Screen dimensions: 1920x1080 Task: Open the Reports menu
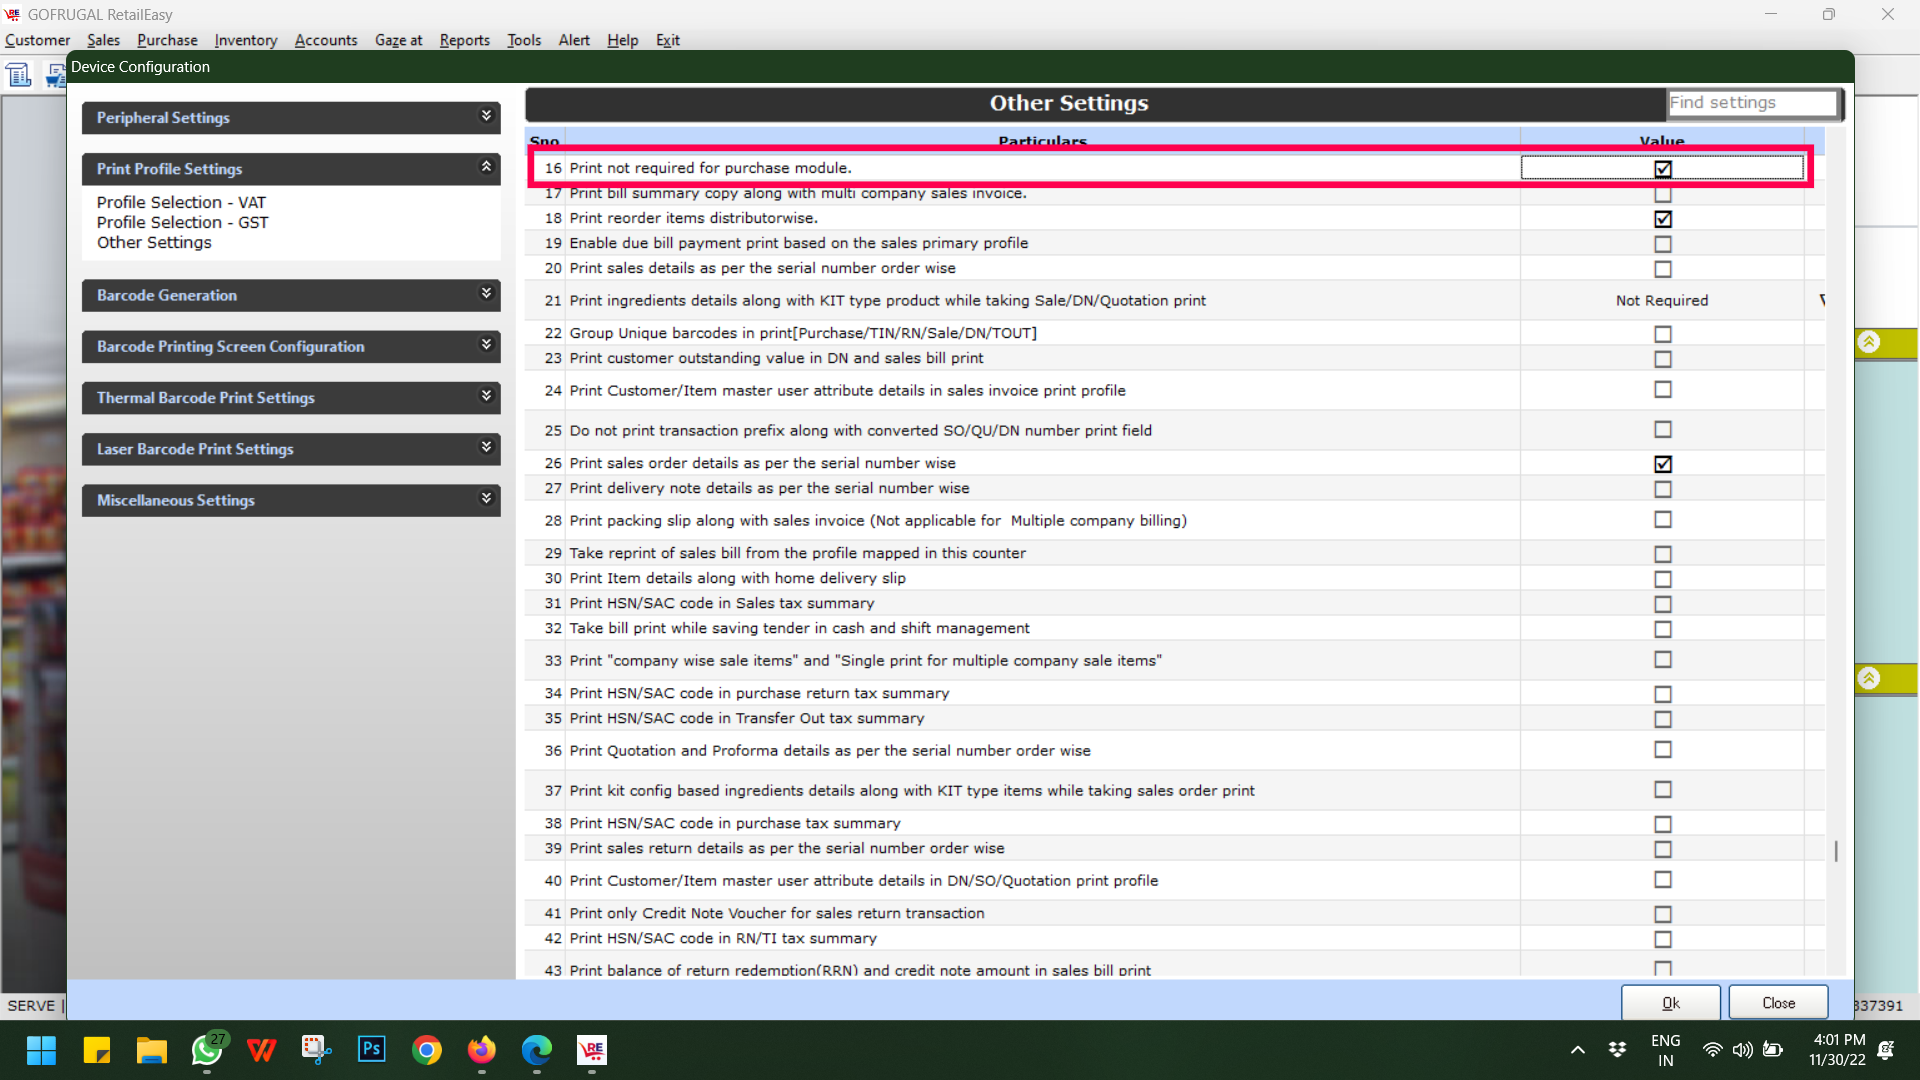tap(464, 40)
